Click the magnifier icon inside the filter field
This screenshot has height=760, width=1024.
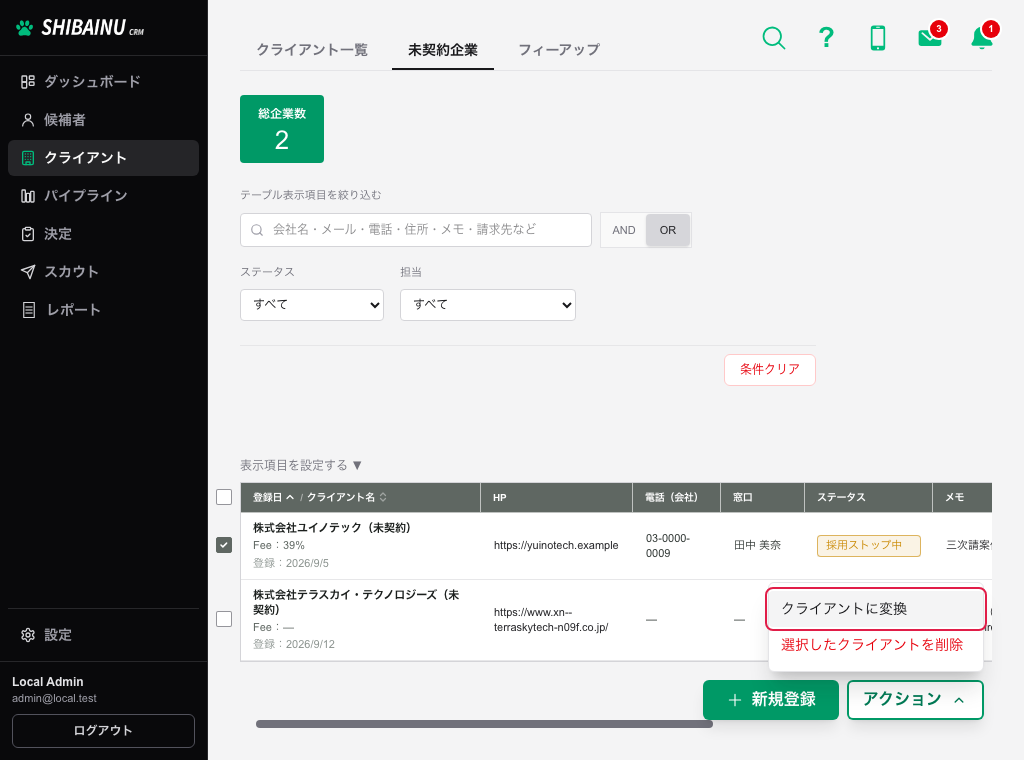(x=257, y=230)
